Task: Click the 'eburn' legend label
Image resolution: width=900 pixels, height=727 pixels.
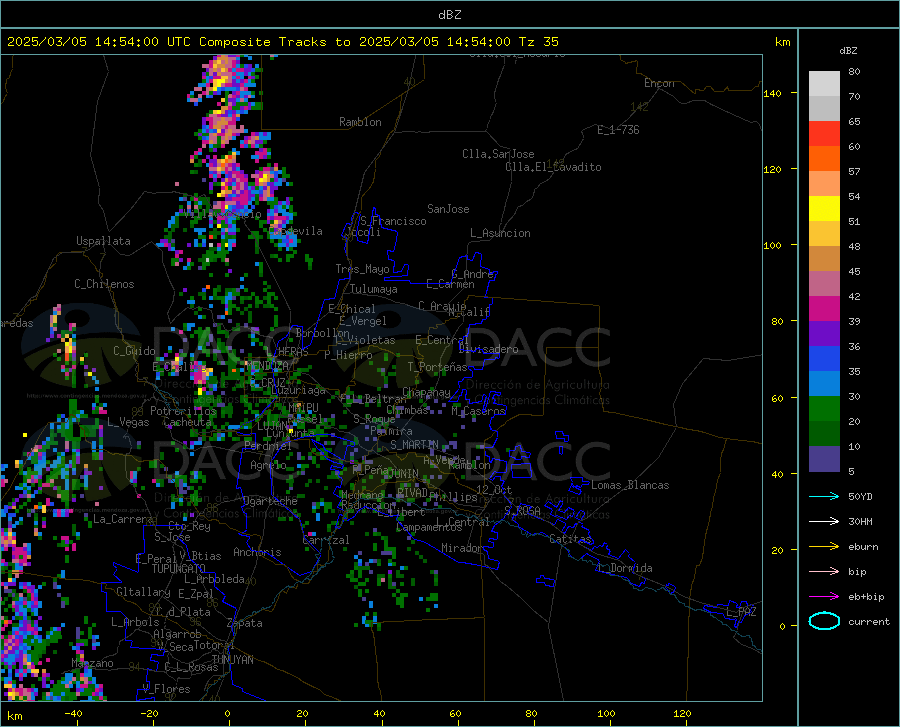Action: 863,547
